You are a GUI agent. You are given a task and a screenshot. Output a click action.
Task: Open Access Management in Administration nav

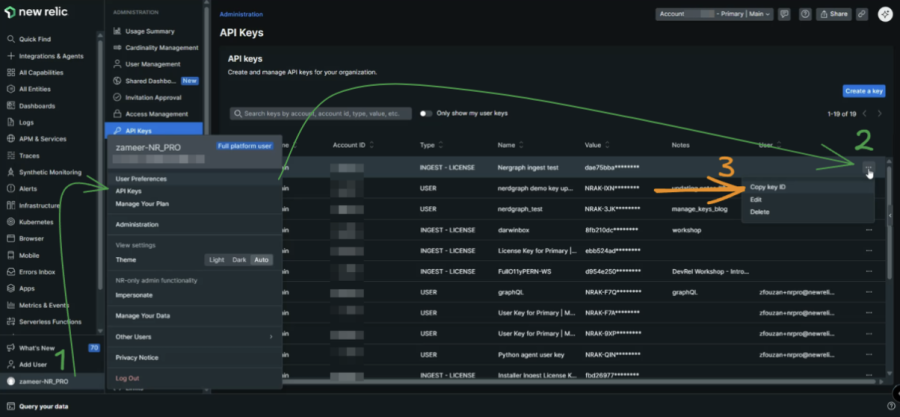click(x=156, y=114)
